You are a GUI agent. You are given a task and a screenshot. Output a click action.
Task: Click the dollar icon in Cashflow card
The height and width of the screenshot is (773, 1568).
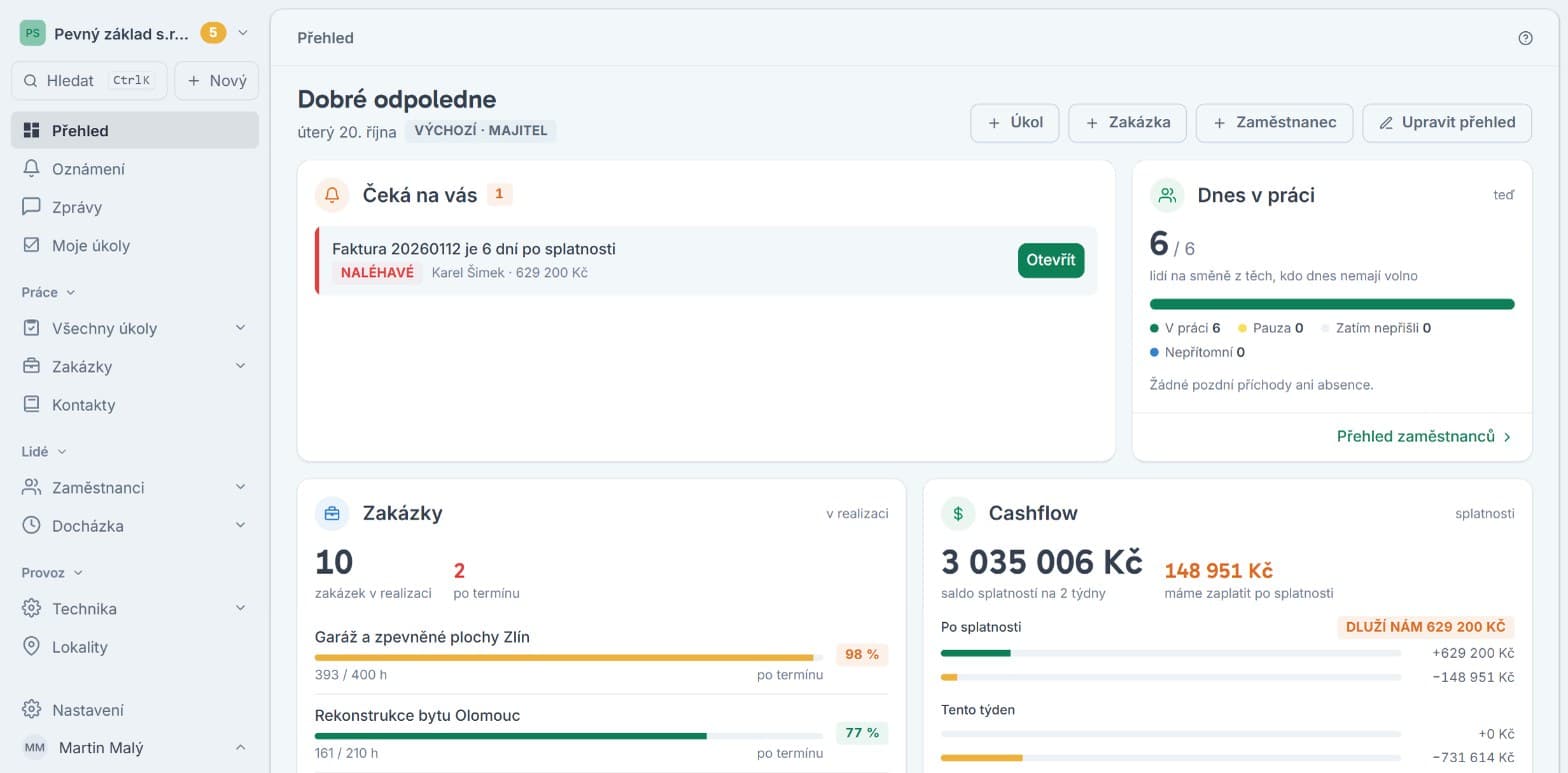[x=958, y=513]
